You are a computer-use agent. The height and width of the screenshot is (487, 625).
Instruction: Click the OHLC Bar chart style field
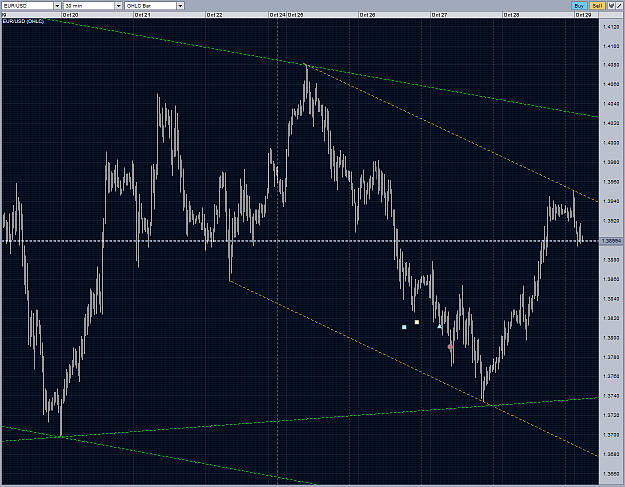151,6
